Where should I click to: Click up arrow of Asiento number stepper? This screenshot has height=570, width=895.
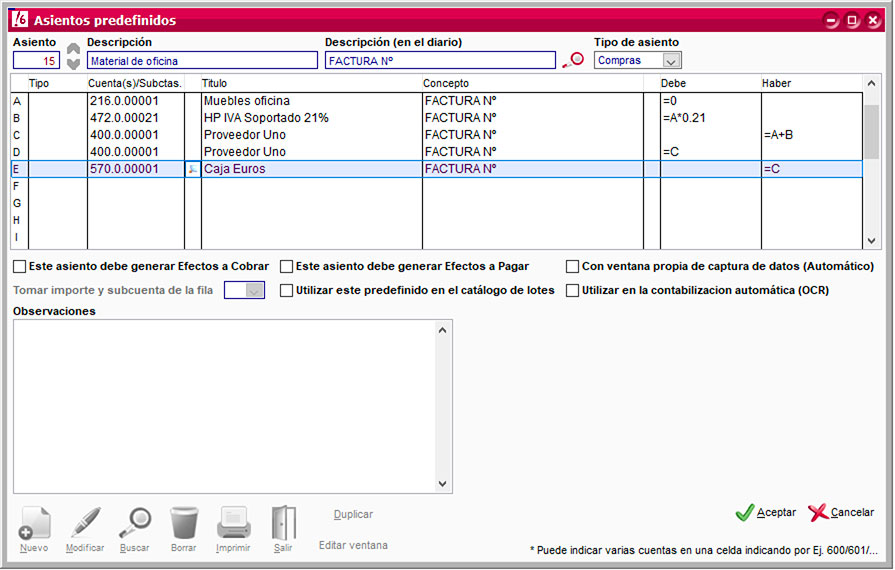(73, 49)
